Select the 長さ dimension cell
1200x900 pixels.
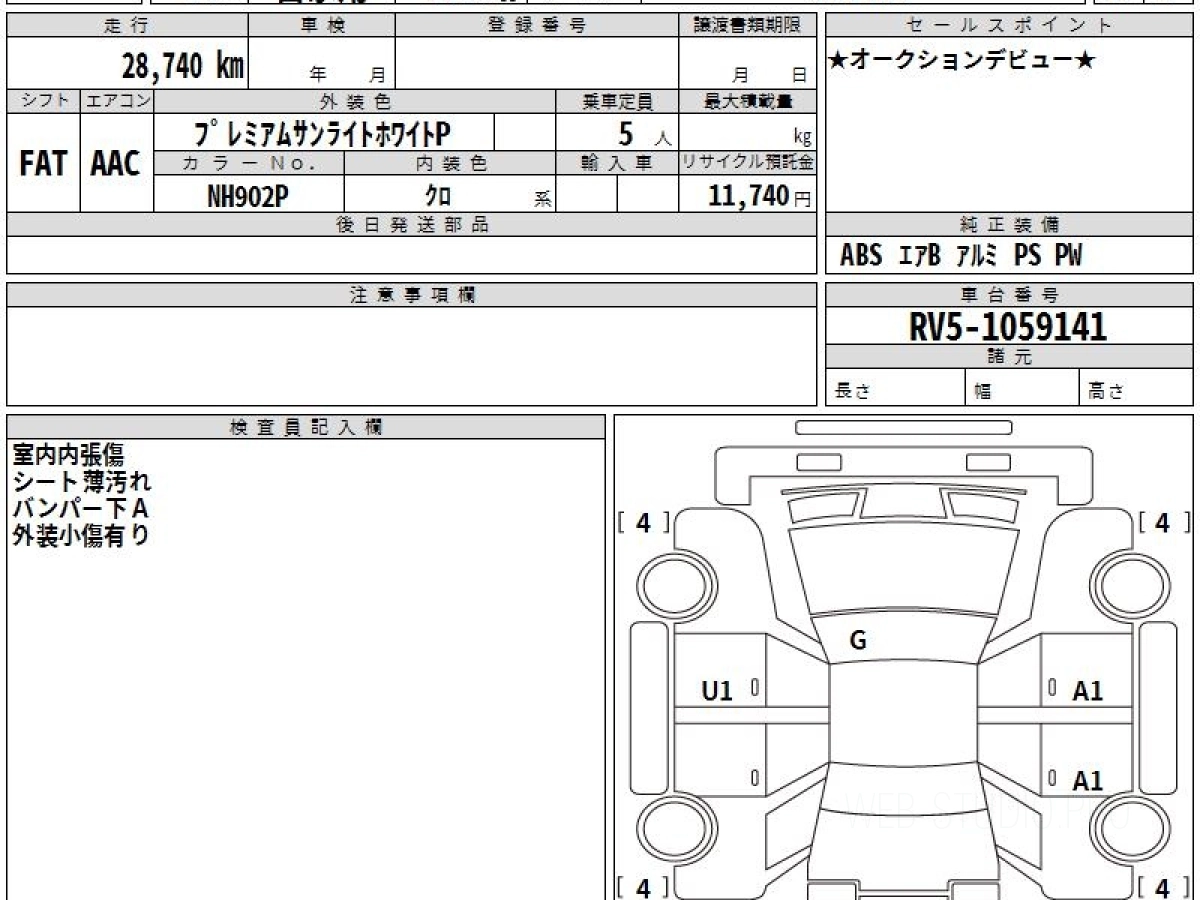(896, 388)
